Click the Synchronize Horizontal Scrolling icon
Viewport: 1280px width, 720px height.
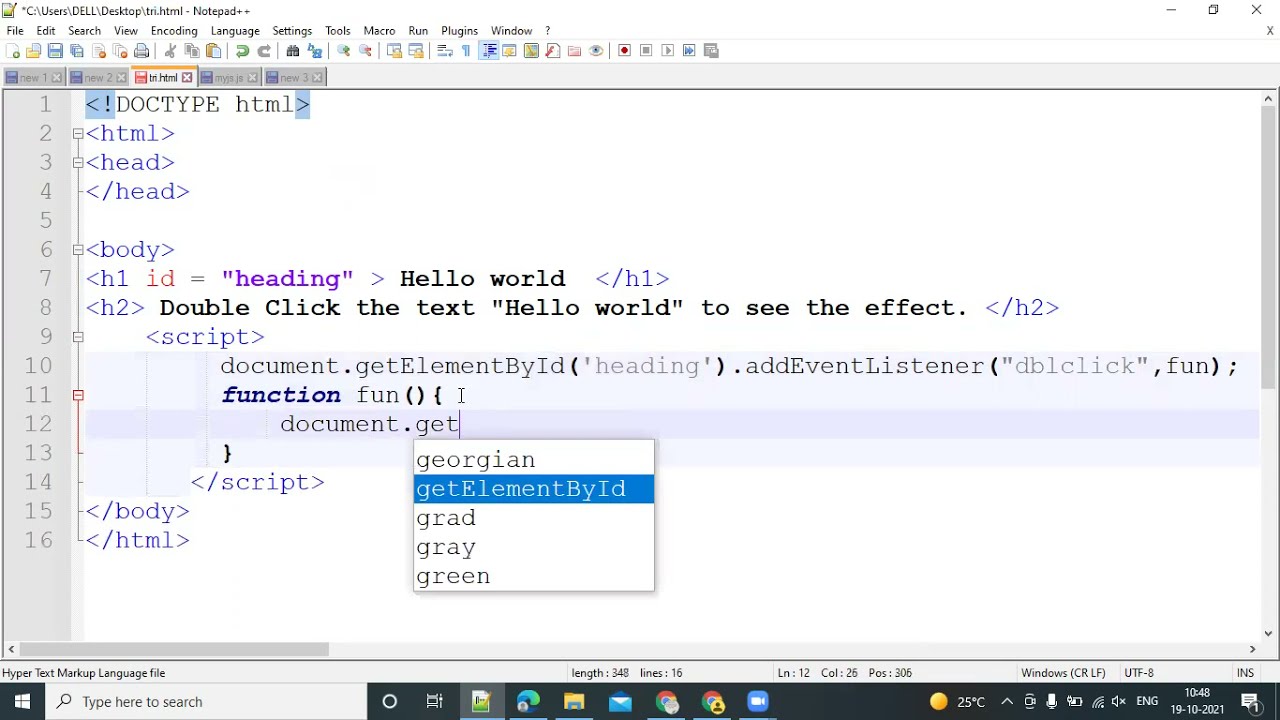[417, 51]
